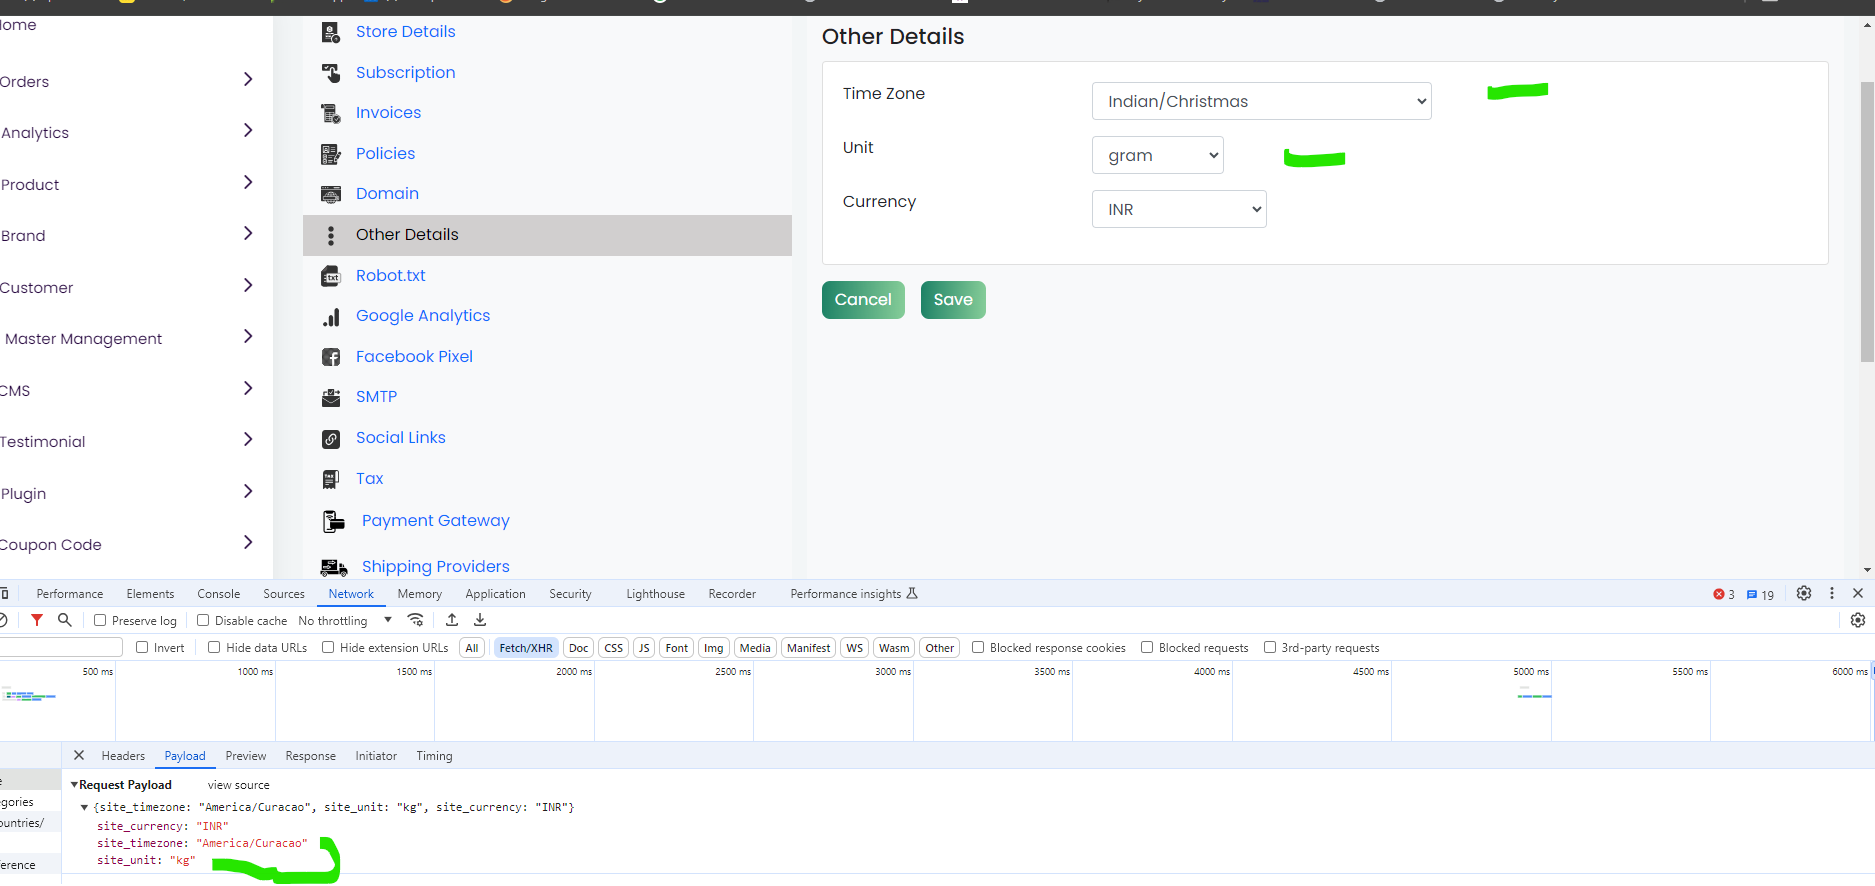This screenshot has width=1875, height=886.
Task: Click the Payment Gateway icon
Action: [x=334, y=521]
